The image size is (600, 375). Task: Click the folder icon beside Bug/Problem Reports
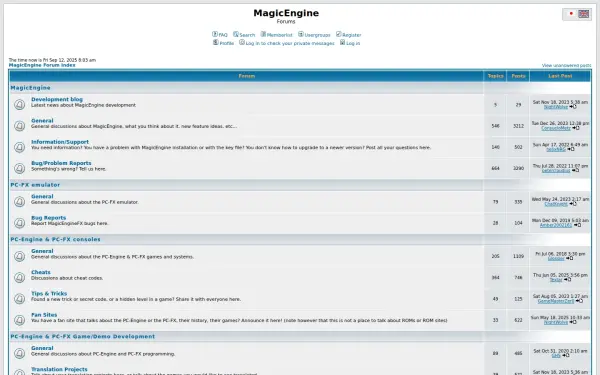(x=20, y=168)
